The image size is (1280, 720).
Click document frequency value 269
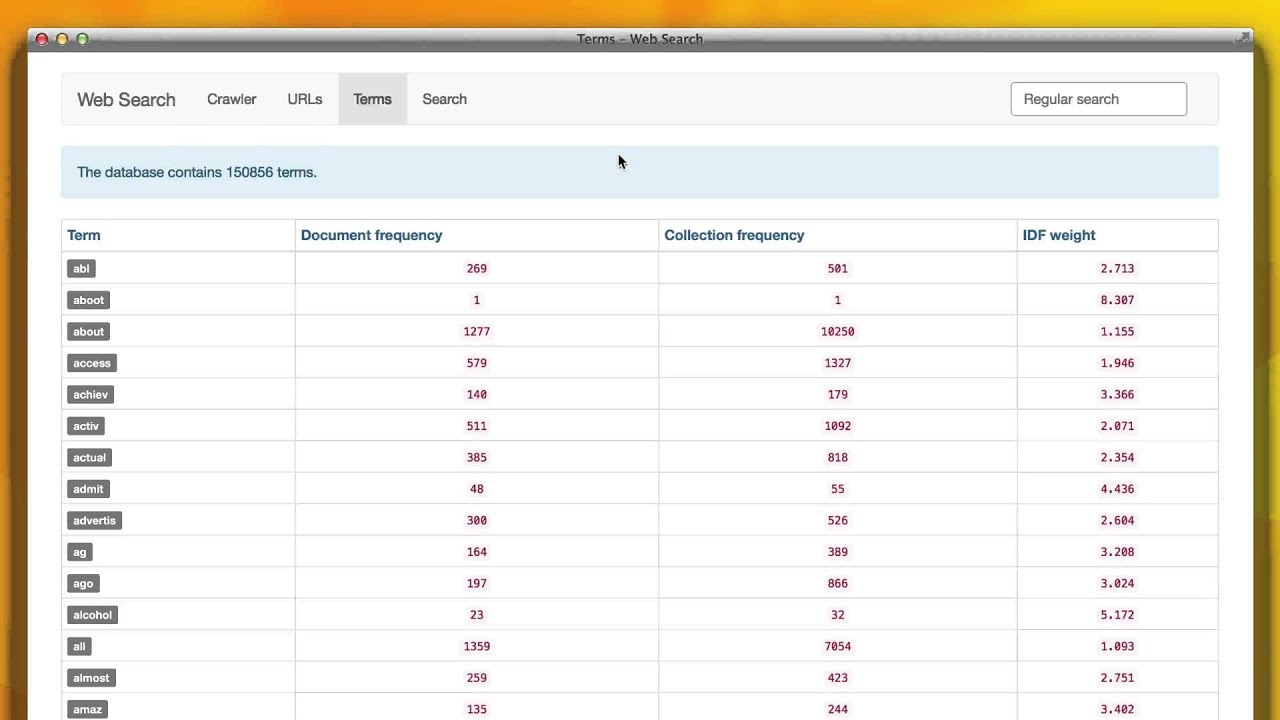click(x=476, y=268)
